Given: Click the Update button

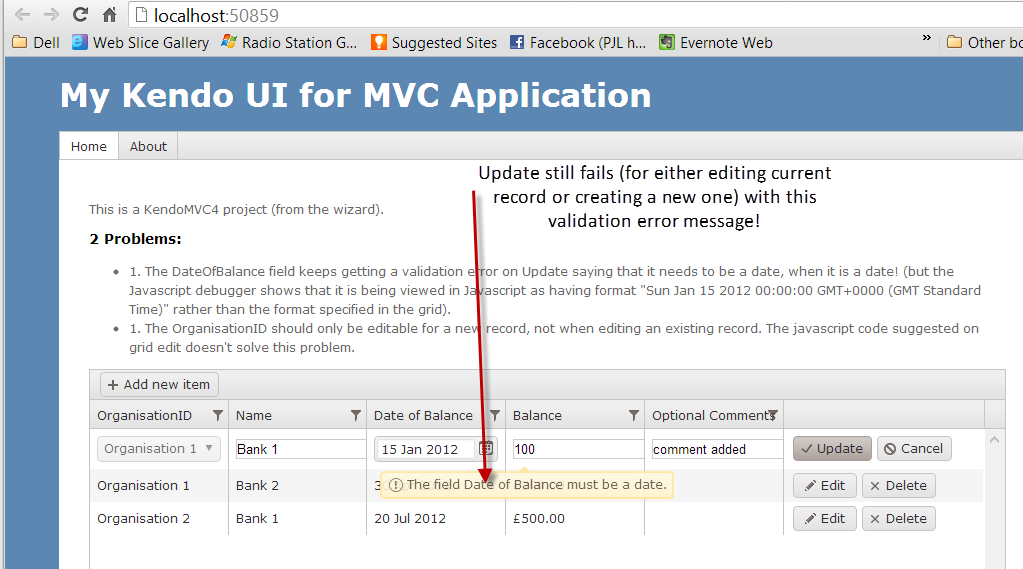Looking at the screenshot, I should [832, 448].
